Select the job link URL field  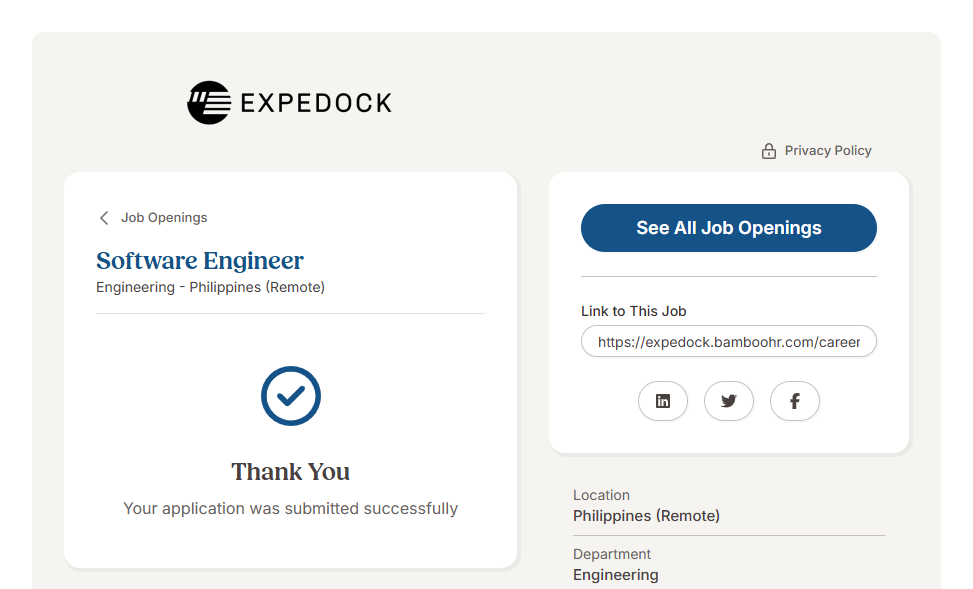click(728, 341)
